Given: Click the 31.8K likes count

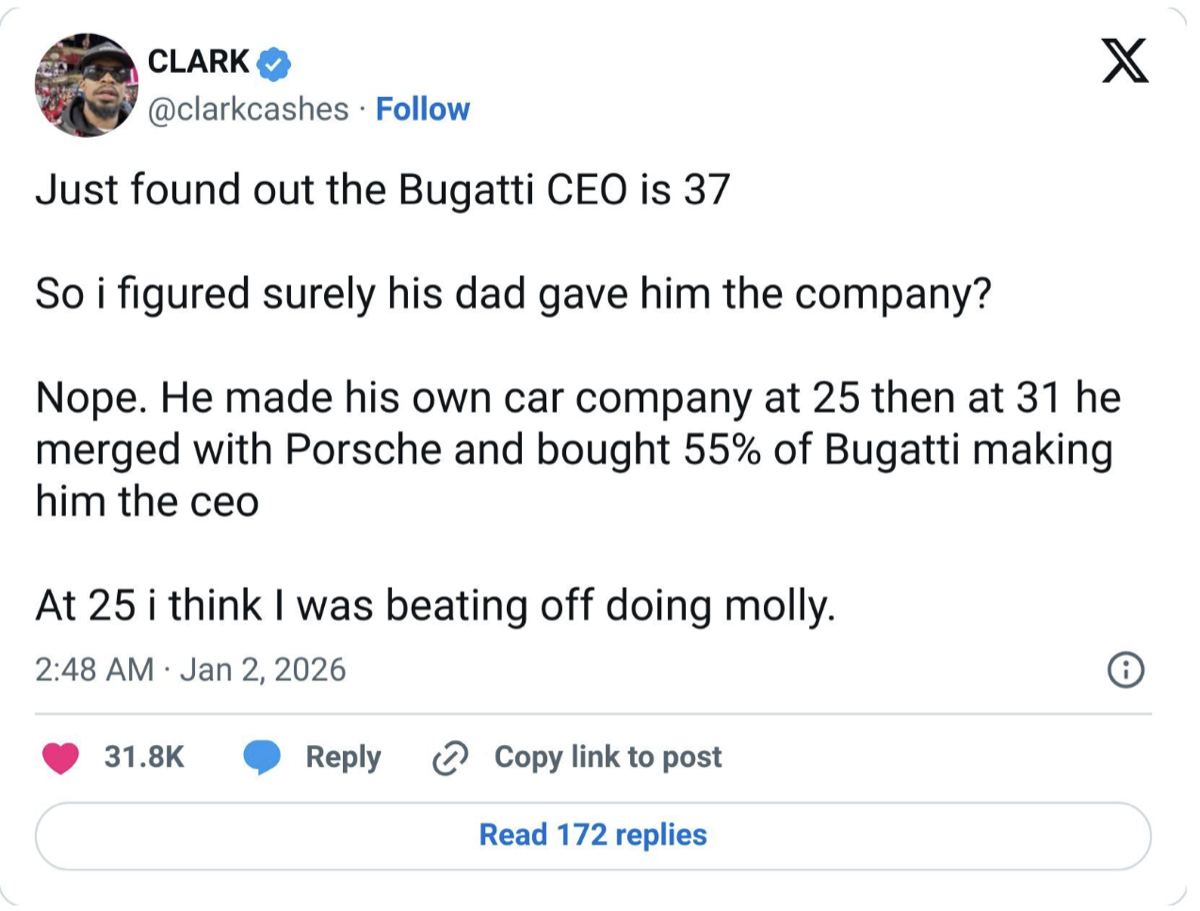Looking at the screenshot, I should (x=144, y=757).
